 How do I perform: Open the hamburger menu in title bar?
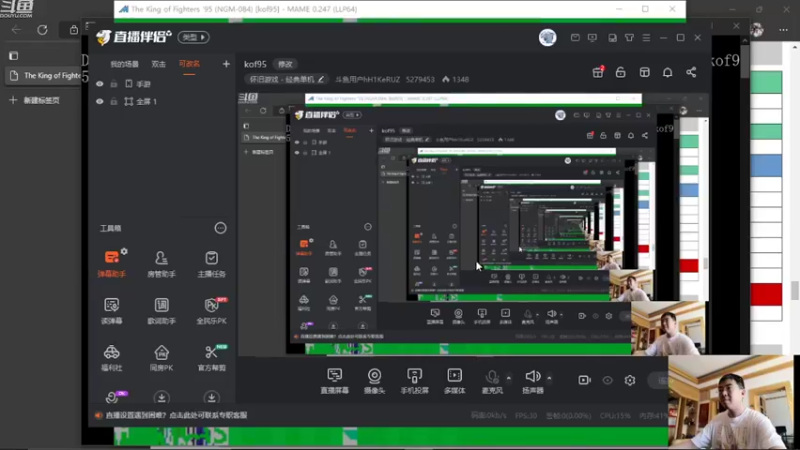646,38
